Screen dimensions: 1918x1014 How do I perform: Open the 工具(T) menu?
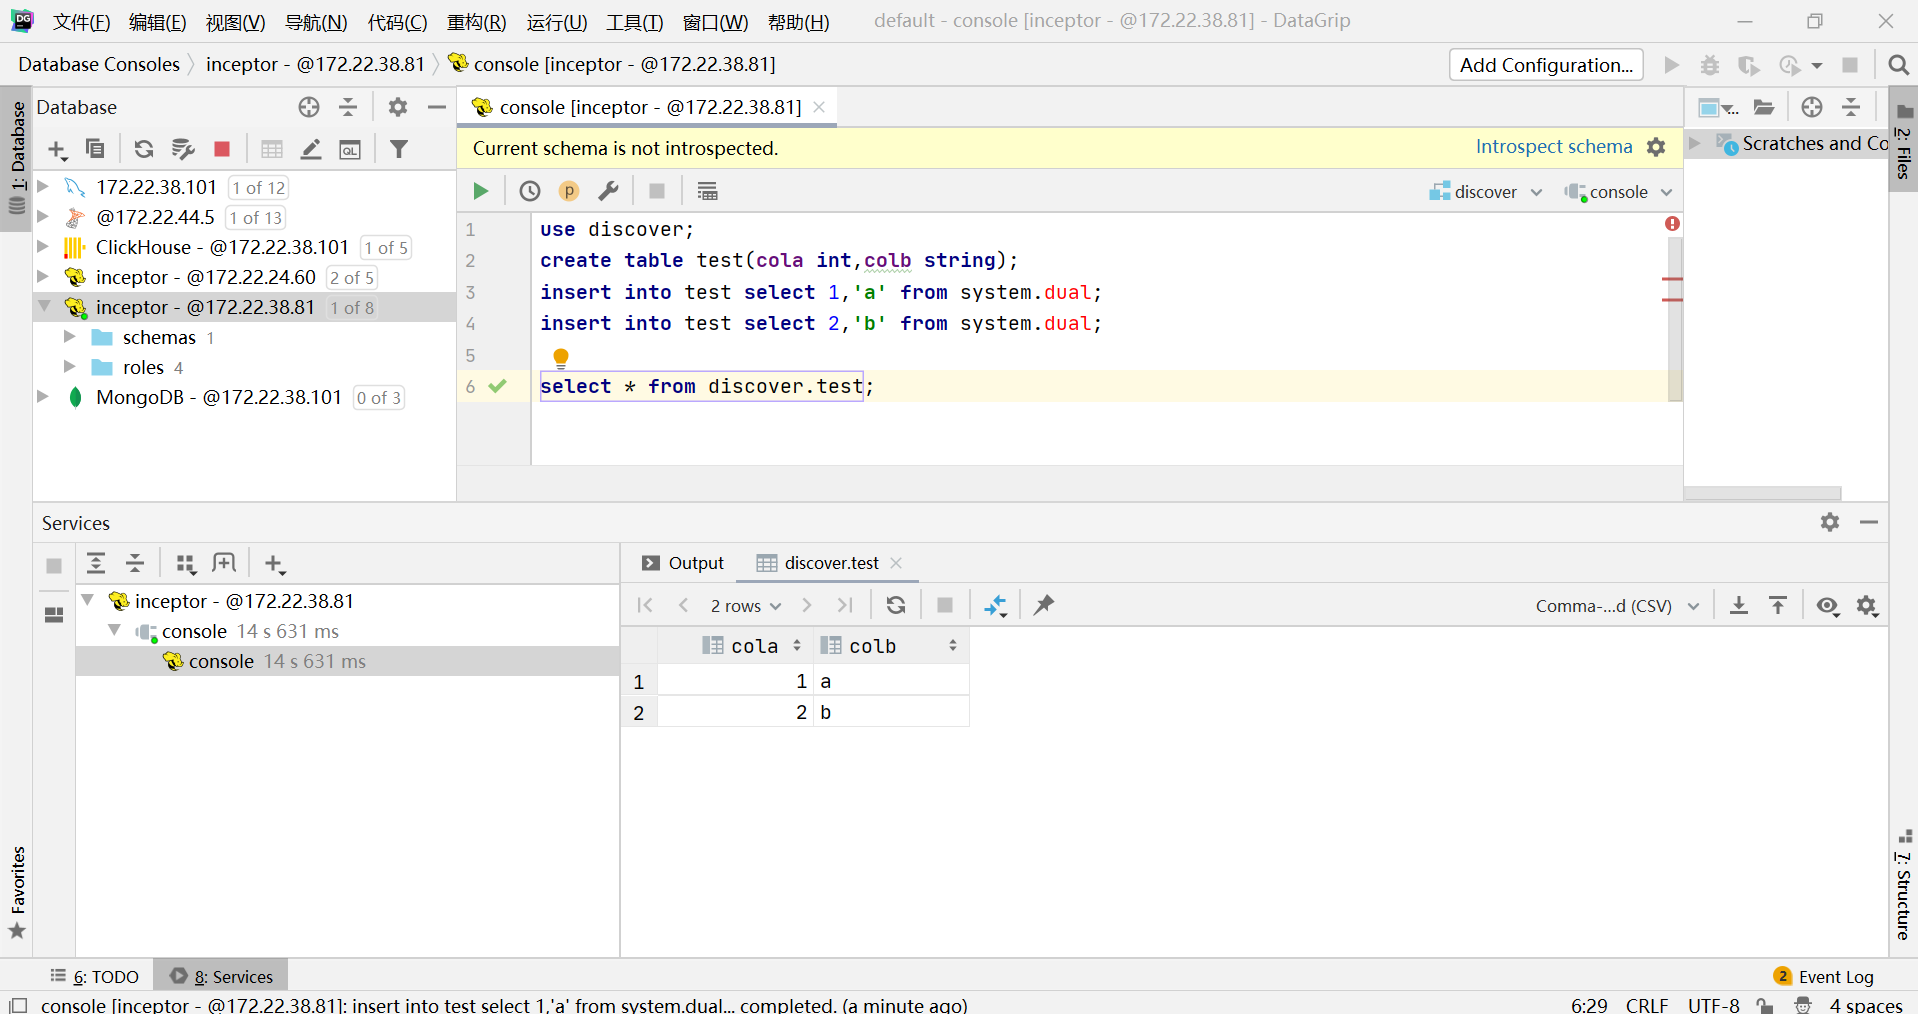coord(634,22)
